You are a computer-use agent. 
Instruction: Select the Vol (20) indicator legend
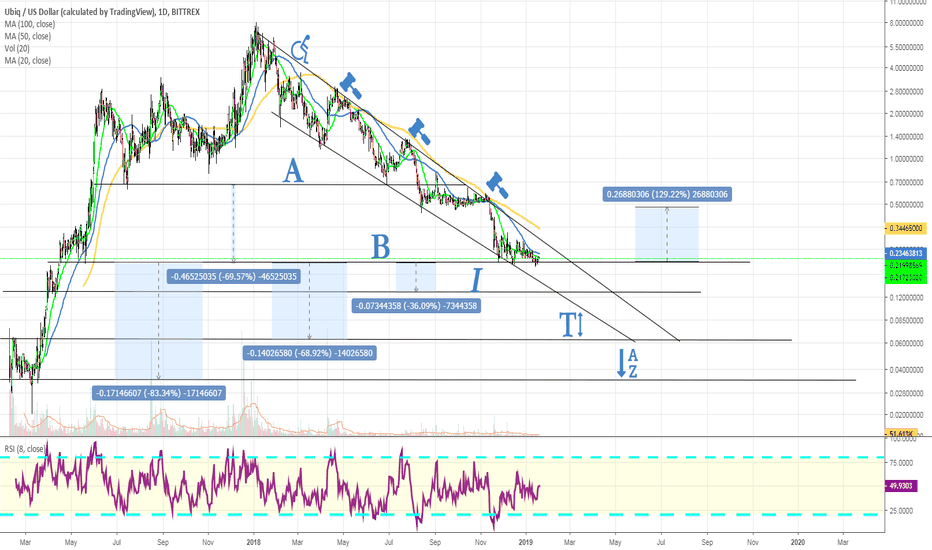(17, 48)
